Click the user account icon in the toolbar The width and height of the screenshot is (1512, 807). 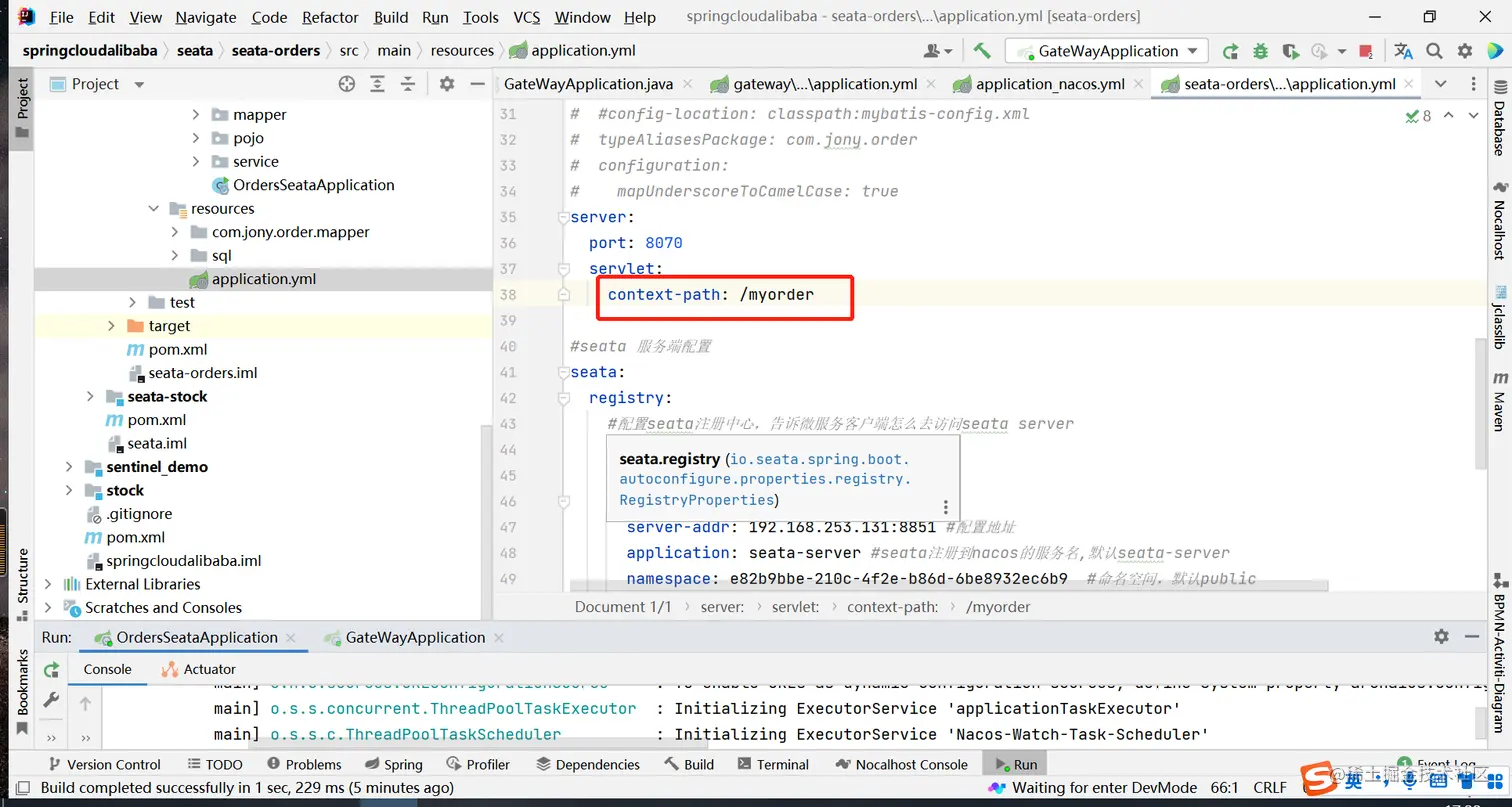point(937,51)
